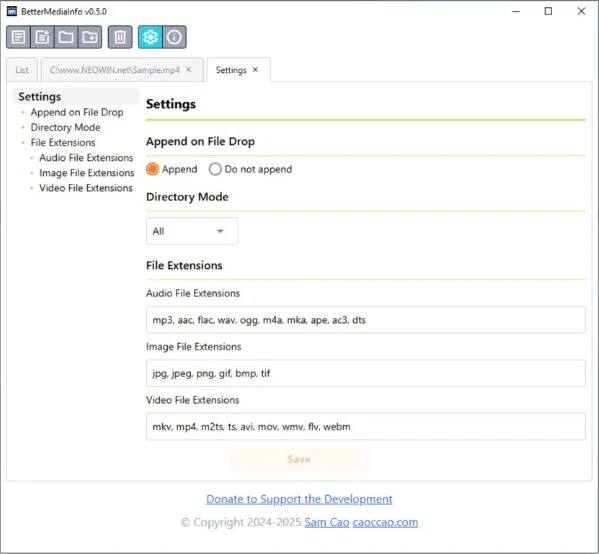Click the Save button
599x554 pixels.
coord(299,459)
